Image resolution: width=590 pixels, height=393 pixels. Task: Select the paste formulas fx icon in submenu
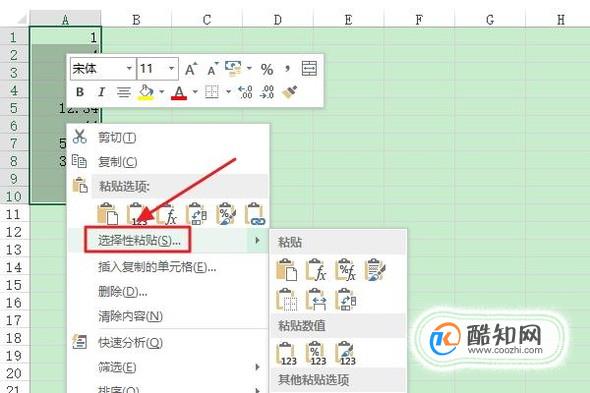[x=315, y=270]
